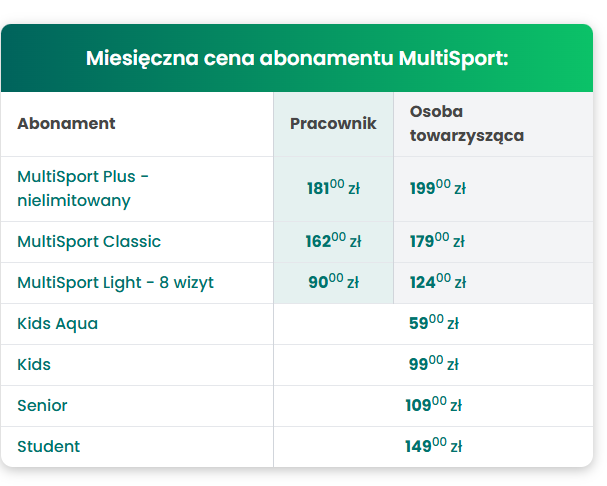Click the 181 zł employee price
Viewport: 607px width, 486px height.
pyautogui.click(x=333, y=188)
